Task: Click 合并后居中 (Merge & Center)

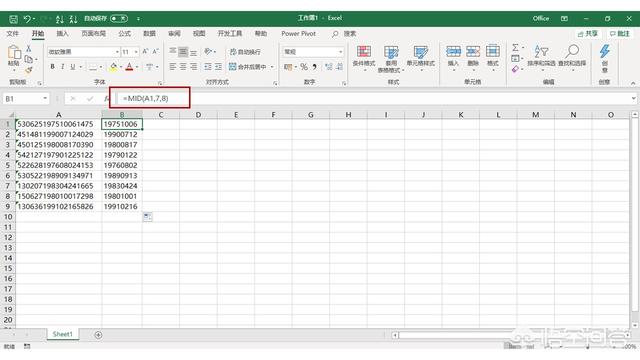Action: (248, 67)
